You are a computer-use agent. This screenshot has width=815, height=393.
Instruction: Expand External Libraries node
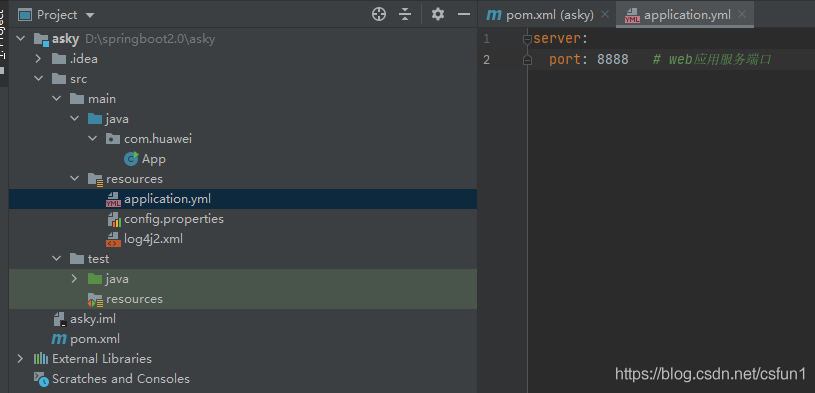(20, 359)
